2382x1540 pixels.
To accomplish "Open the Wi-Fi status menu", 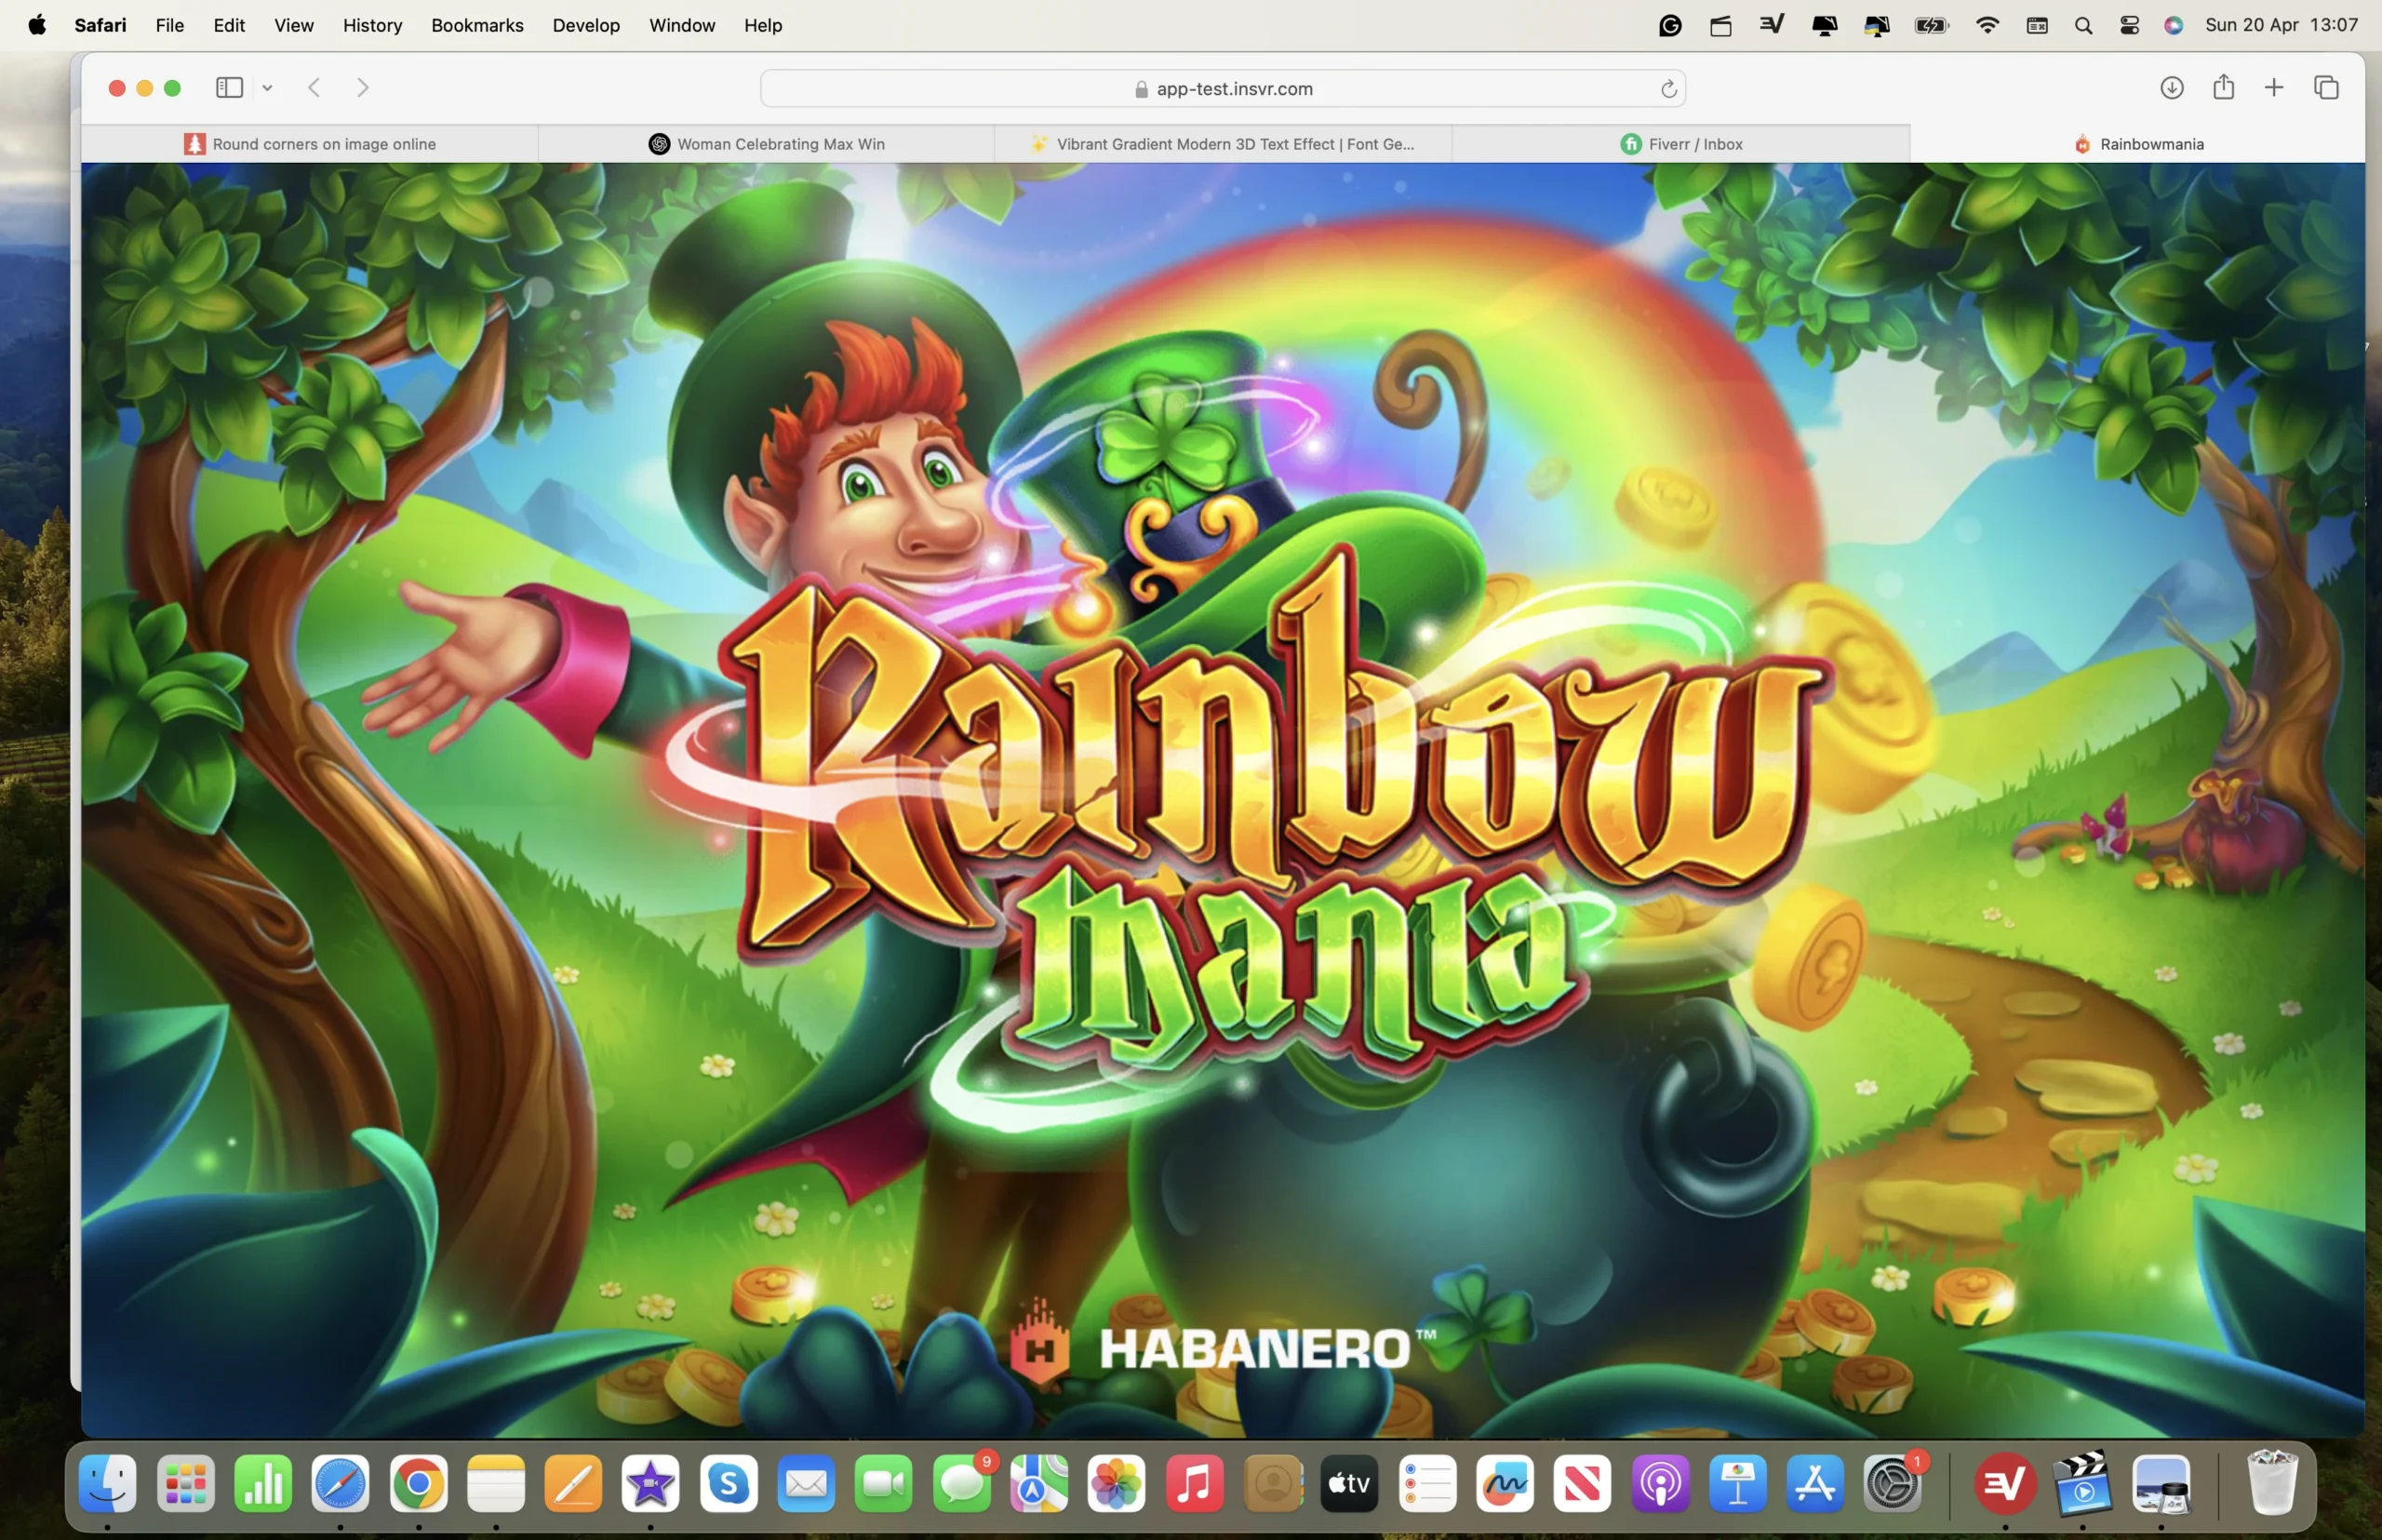I will coord(1987,25).
